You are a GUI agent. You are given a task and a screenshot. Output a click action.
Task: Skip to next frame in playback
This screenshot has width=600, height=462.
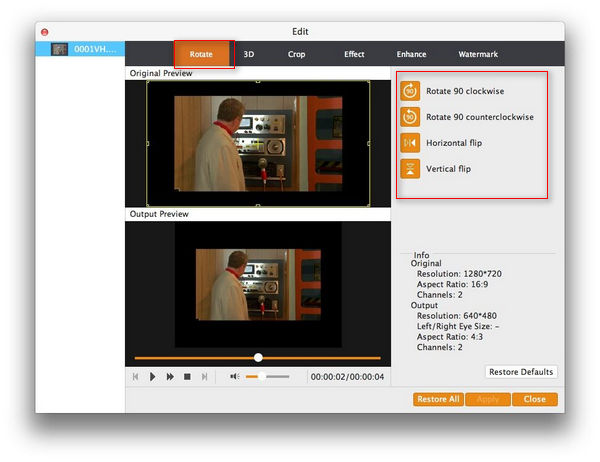(x=204, y=377)
